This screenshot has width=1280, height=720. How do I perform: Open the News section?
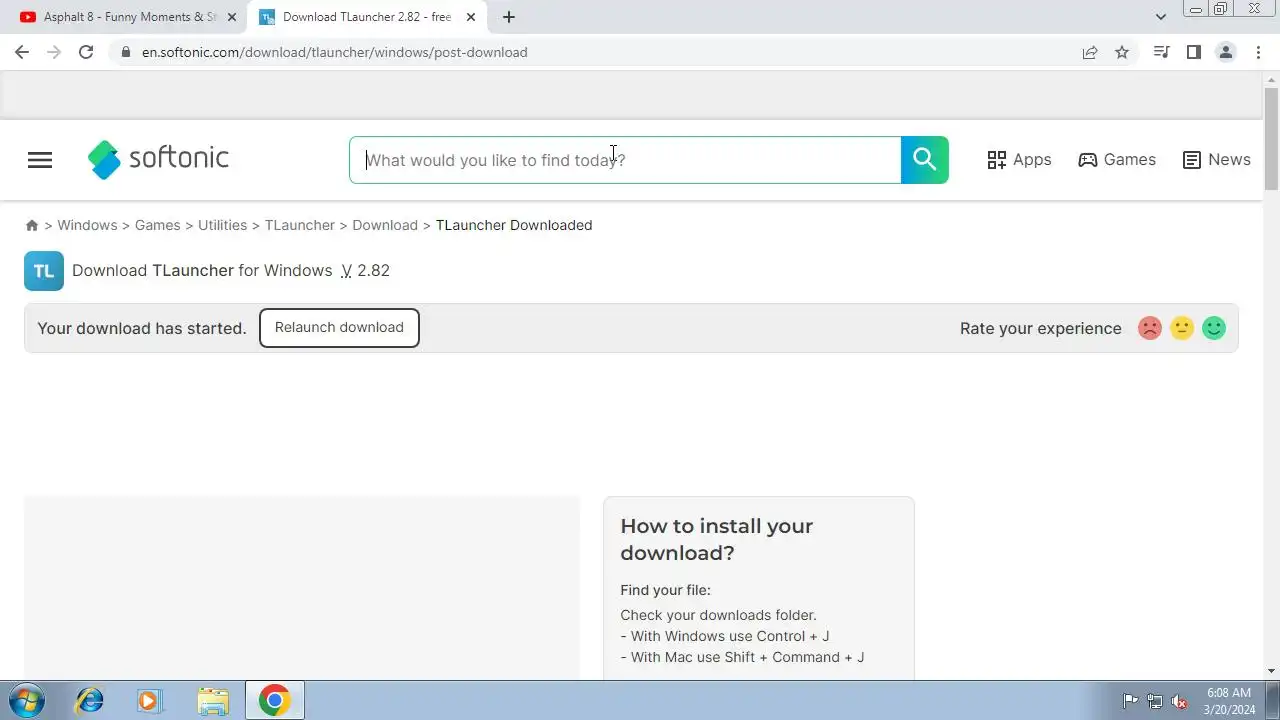point(1216,160)
